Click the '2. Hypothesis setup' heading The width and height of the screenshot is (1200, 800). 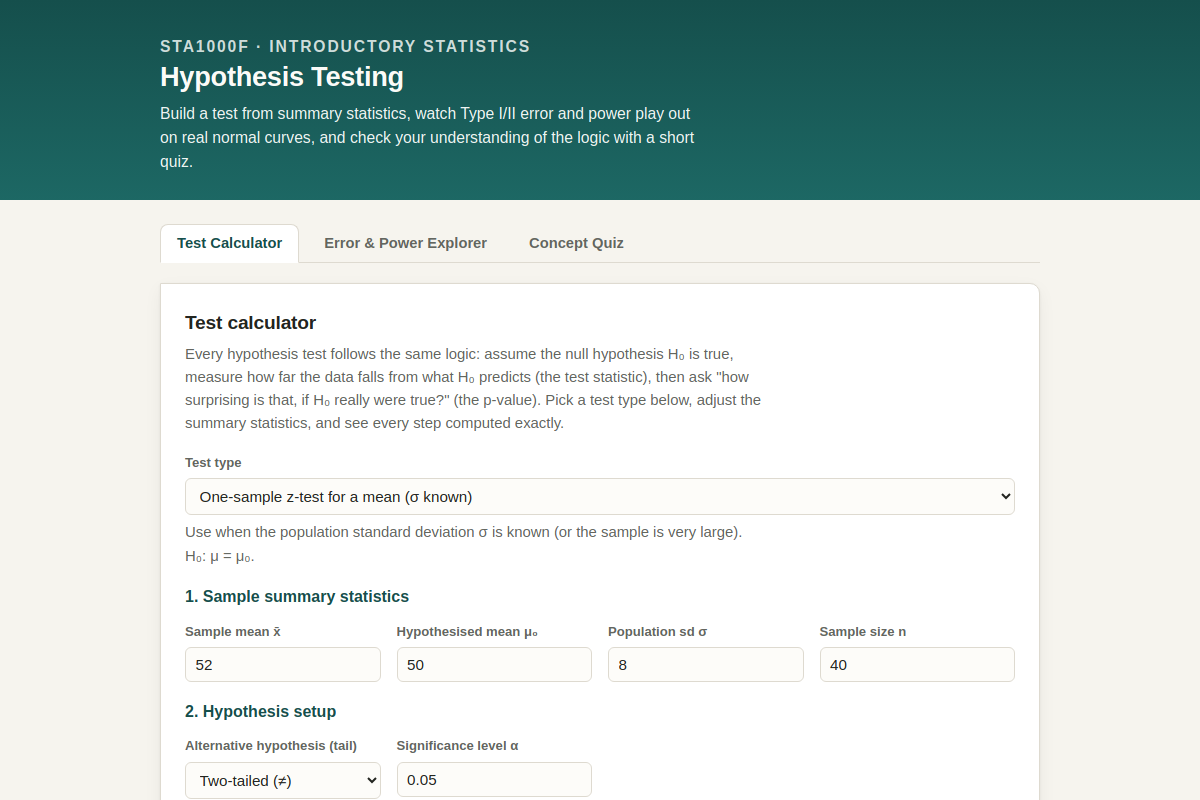tap(260, 711)
